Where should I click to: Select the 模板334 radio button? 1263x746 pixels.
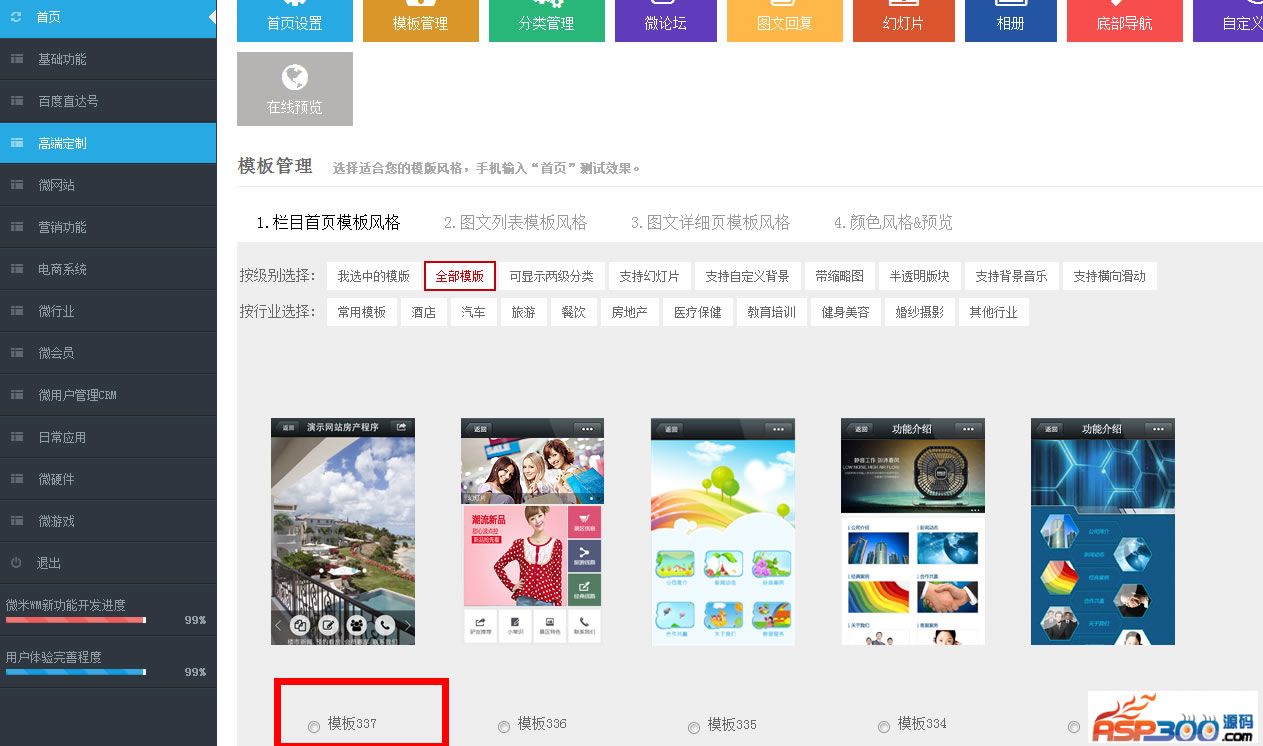[x=884, y=727]
